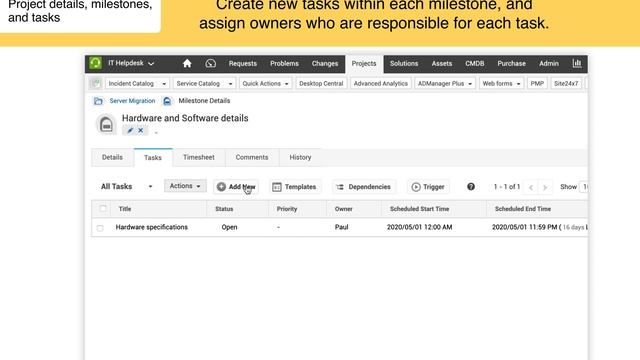The image size is (640, 360).
Task: Sort by Owner column header
Action: coord(344,209)
